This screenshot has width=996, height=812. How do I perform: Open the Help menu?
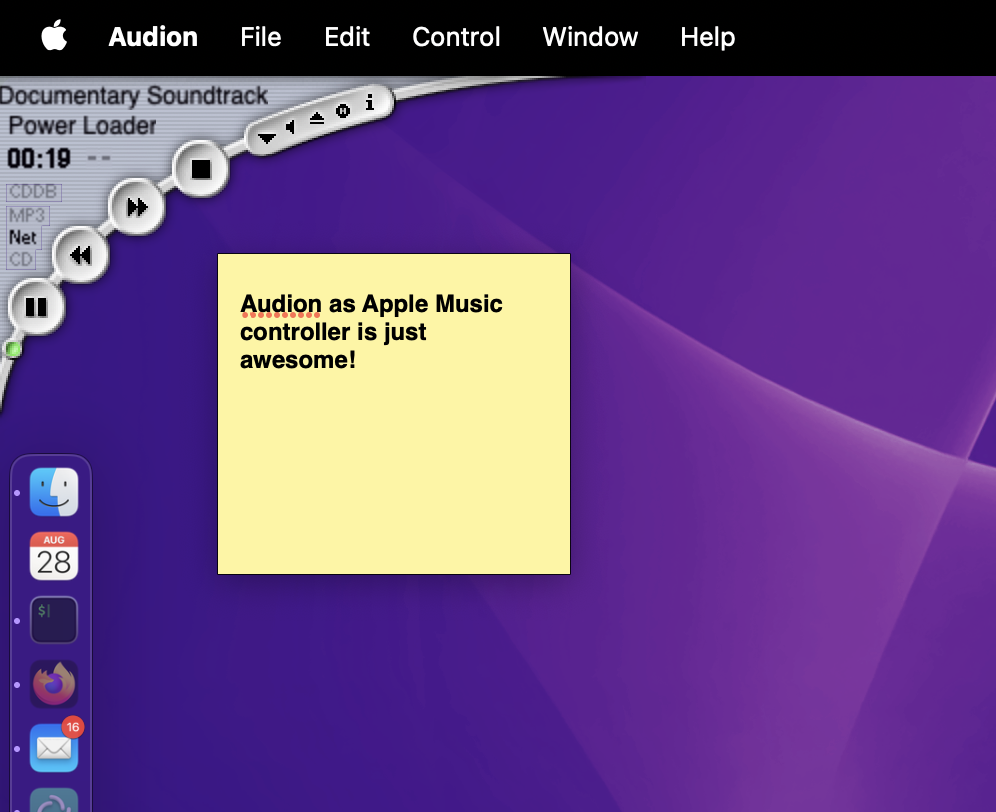click(708, 37)
